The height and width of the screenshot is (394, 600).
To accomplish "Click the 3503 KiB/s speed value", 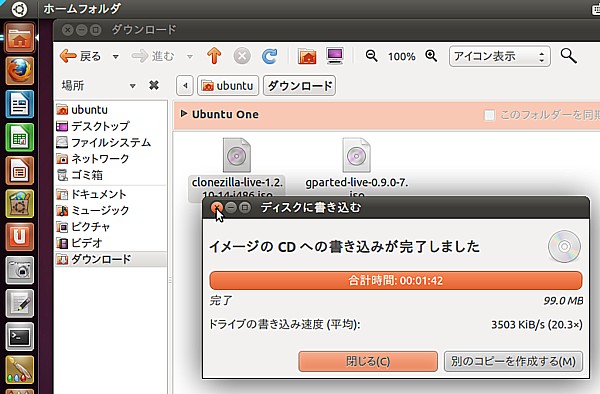I will click(537, 325).
